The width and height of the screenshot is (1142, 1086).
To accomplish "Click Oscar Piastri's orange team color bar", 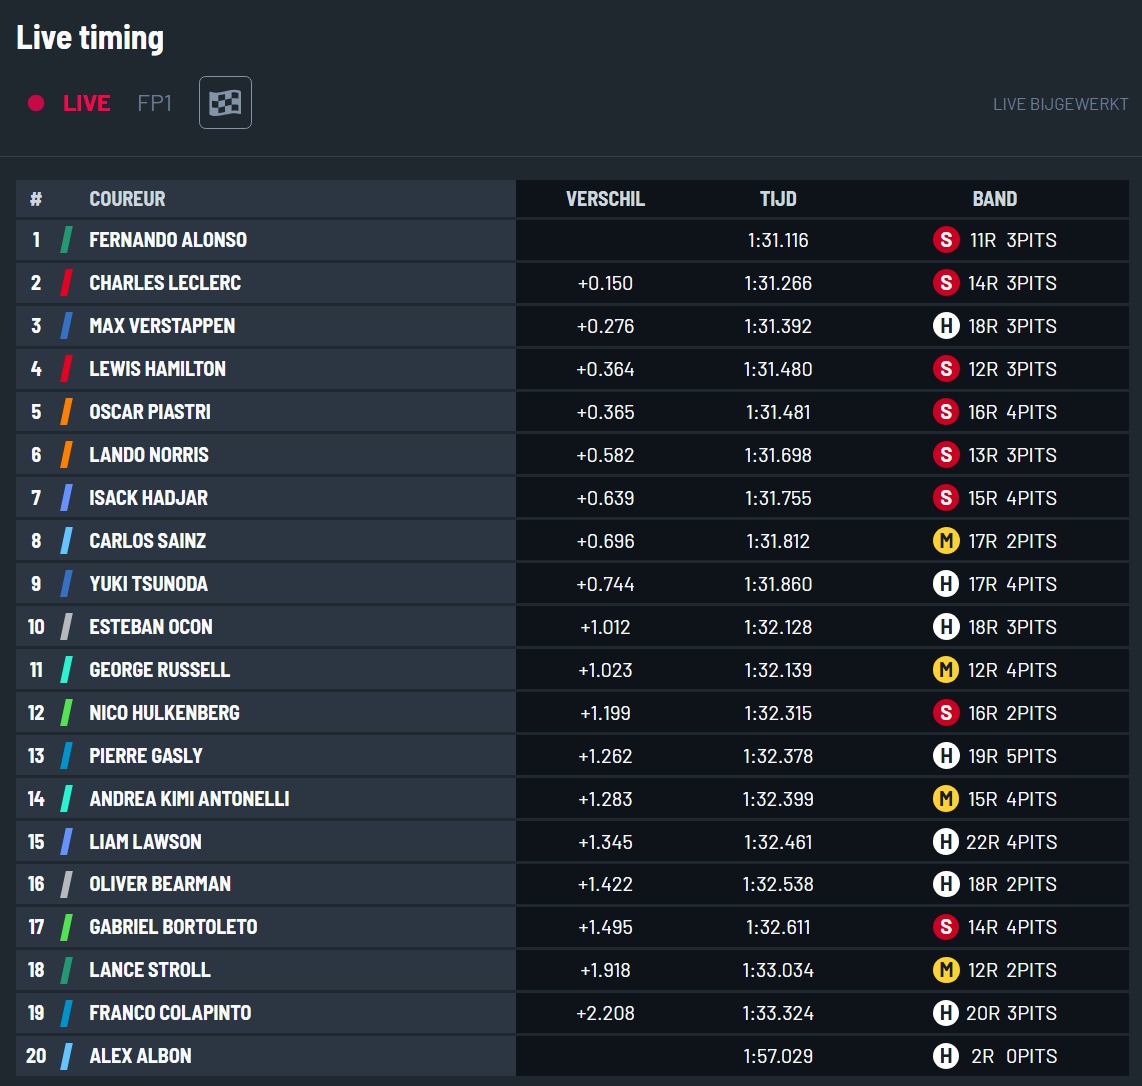I will click(66, 412).
